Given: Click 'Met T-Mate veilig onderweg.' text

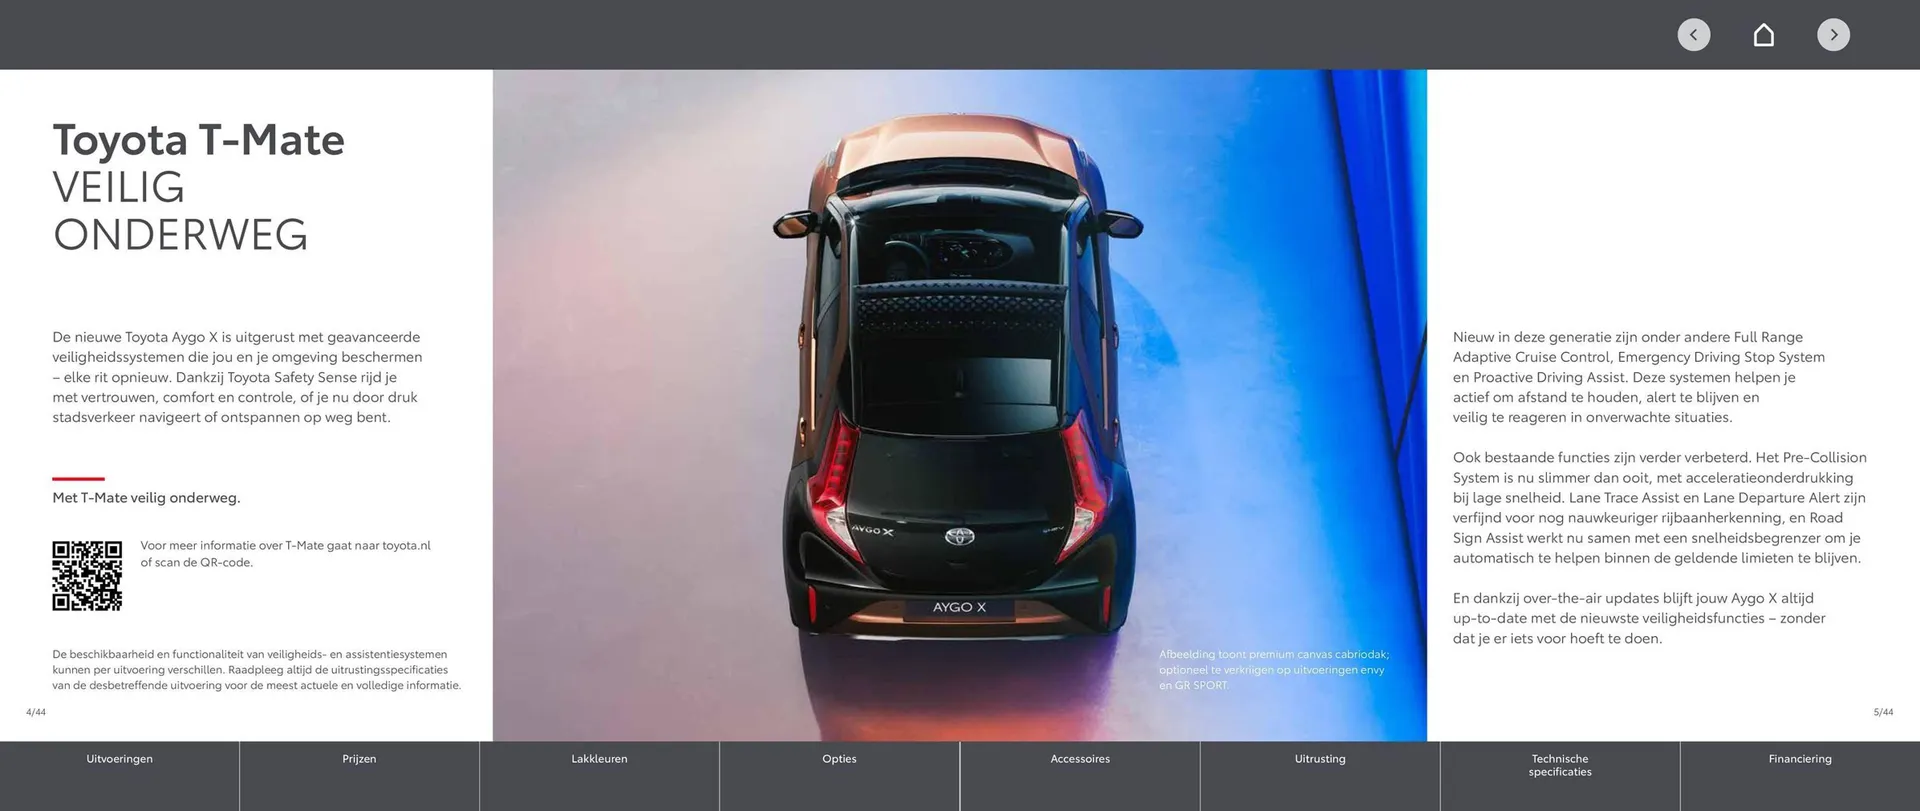Looking at the screenshot, I should [x=146, y=498].
